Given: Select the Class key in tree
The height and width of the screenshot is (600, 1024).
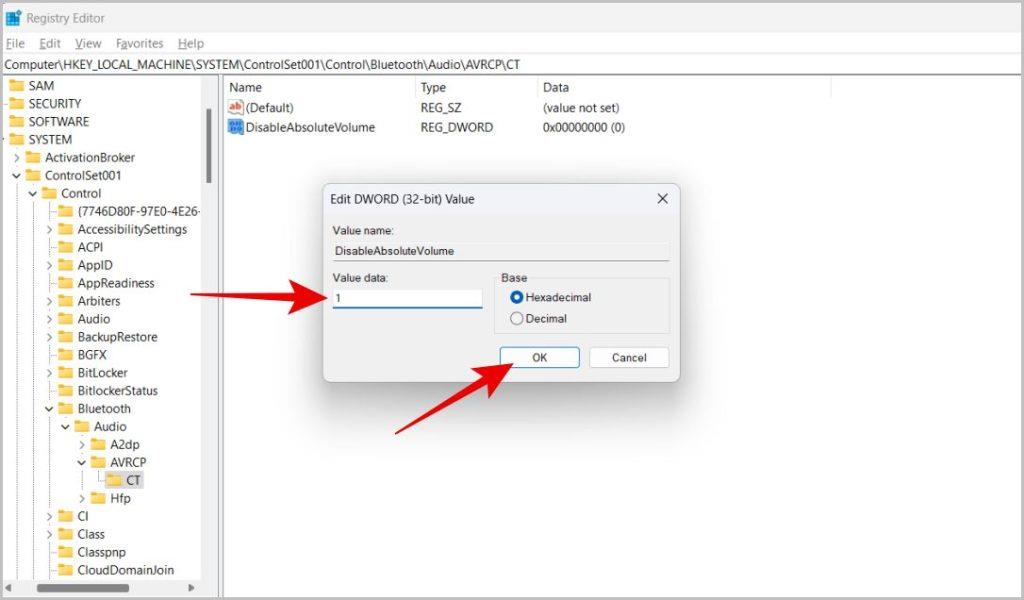Looking at the screenshot, I should pos(91,534).
